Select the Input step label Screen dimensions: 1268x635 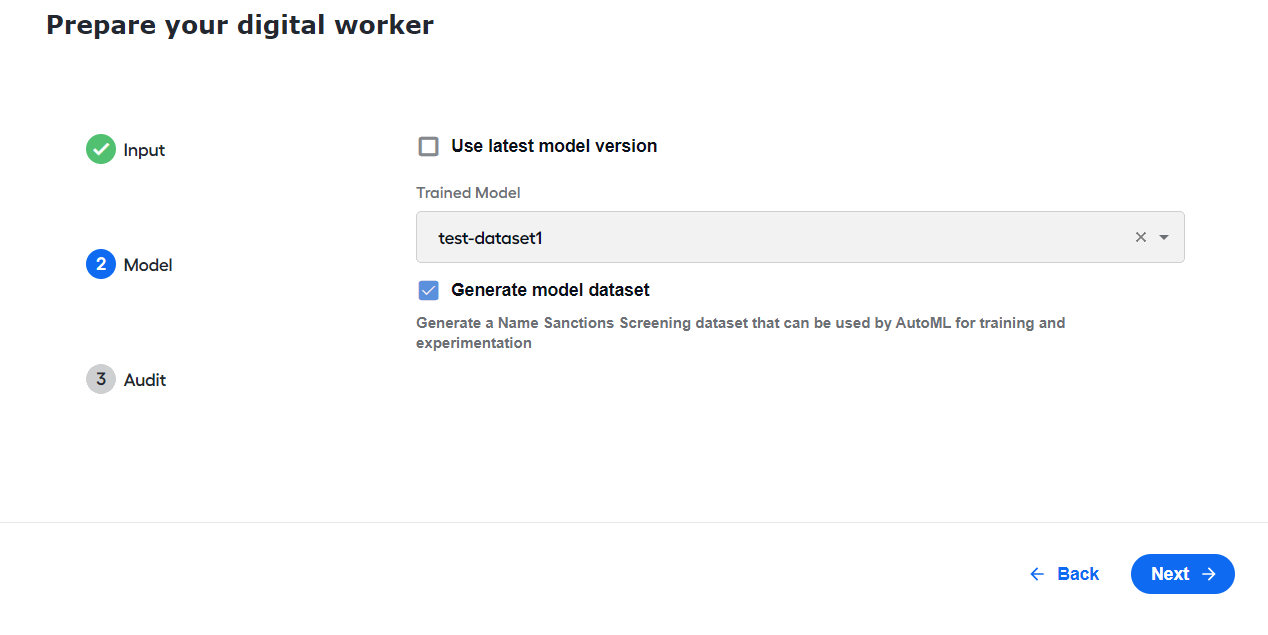tap(144, 150)
